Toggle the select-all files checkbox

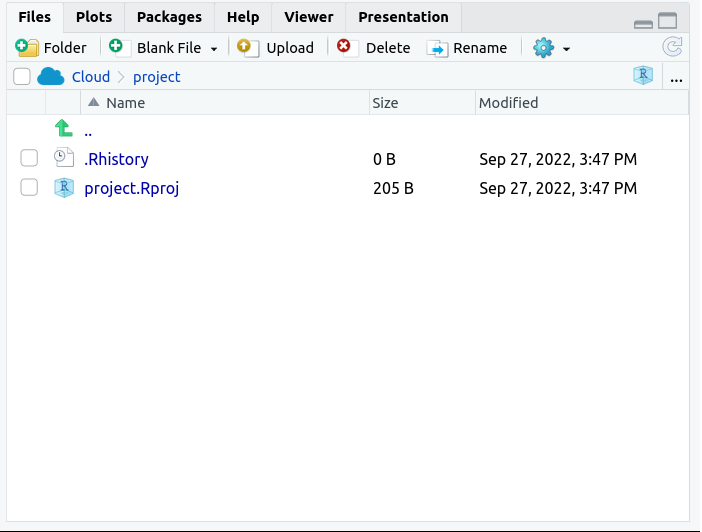coord(22,77)
